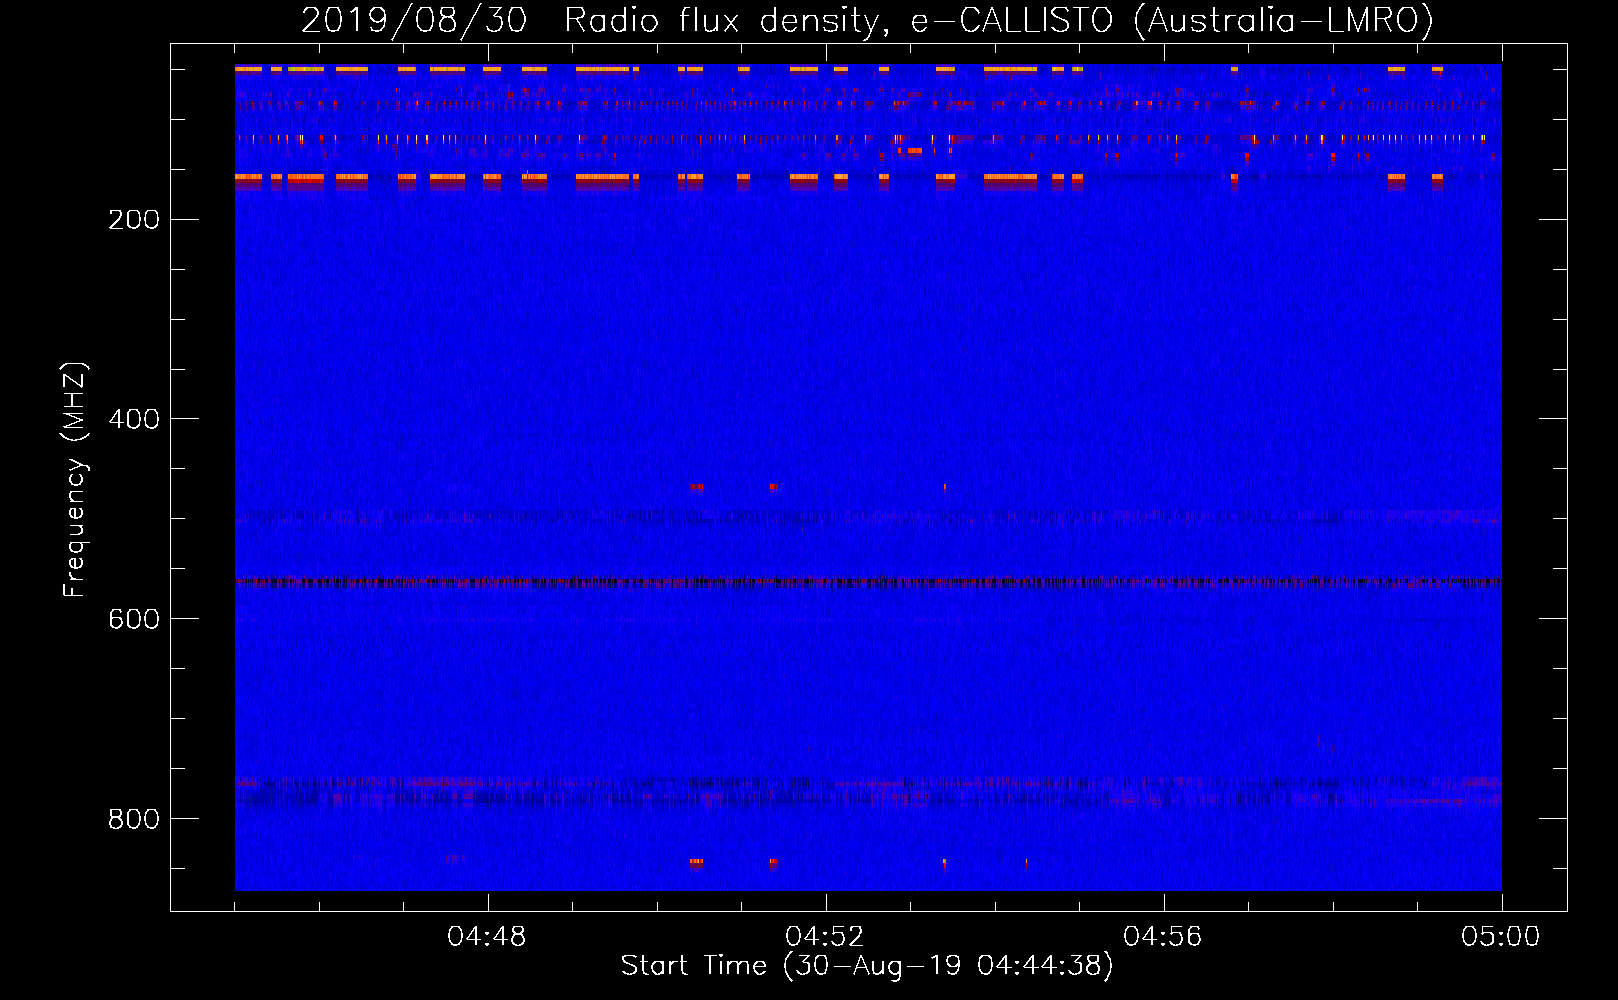Click the '400' frequency axis label
This screenshot has width=1618, height=1000.
click(x=133, y=420)
